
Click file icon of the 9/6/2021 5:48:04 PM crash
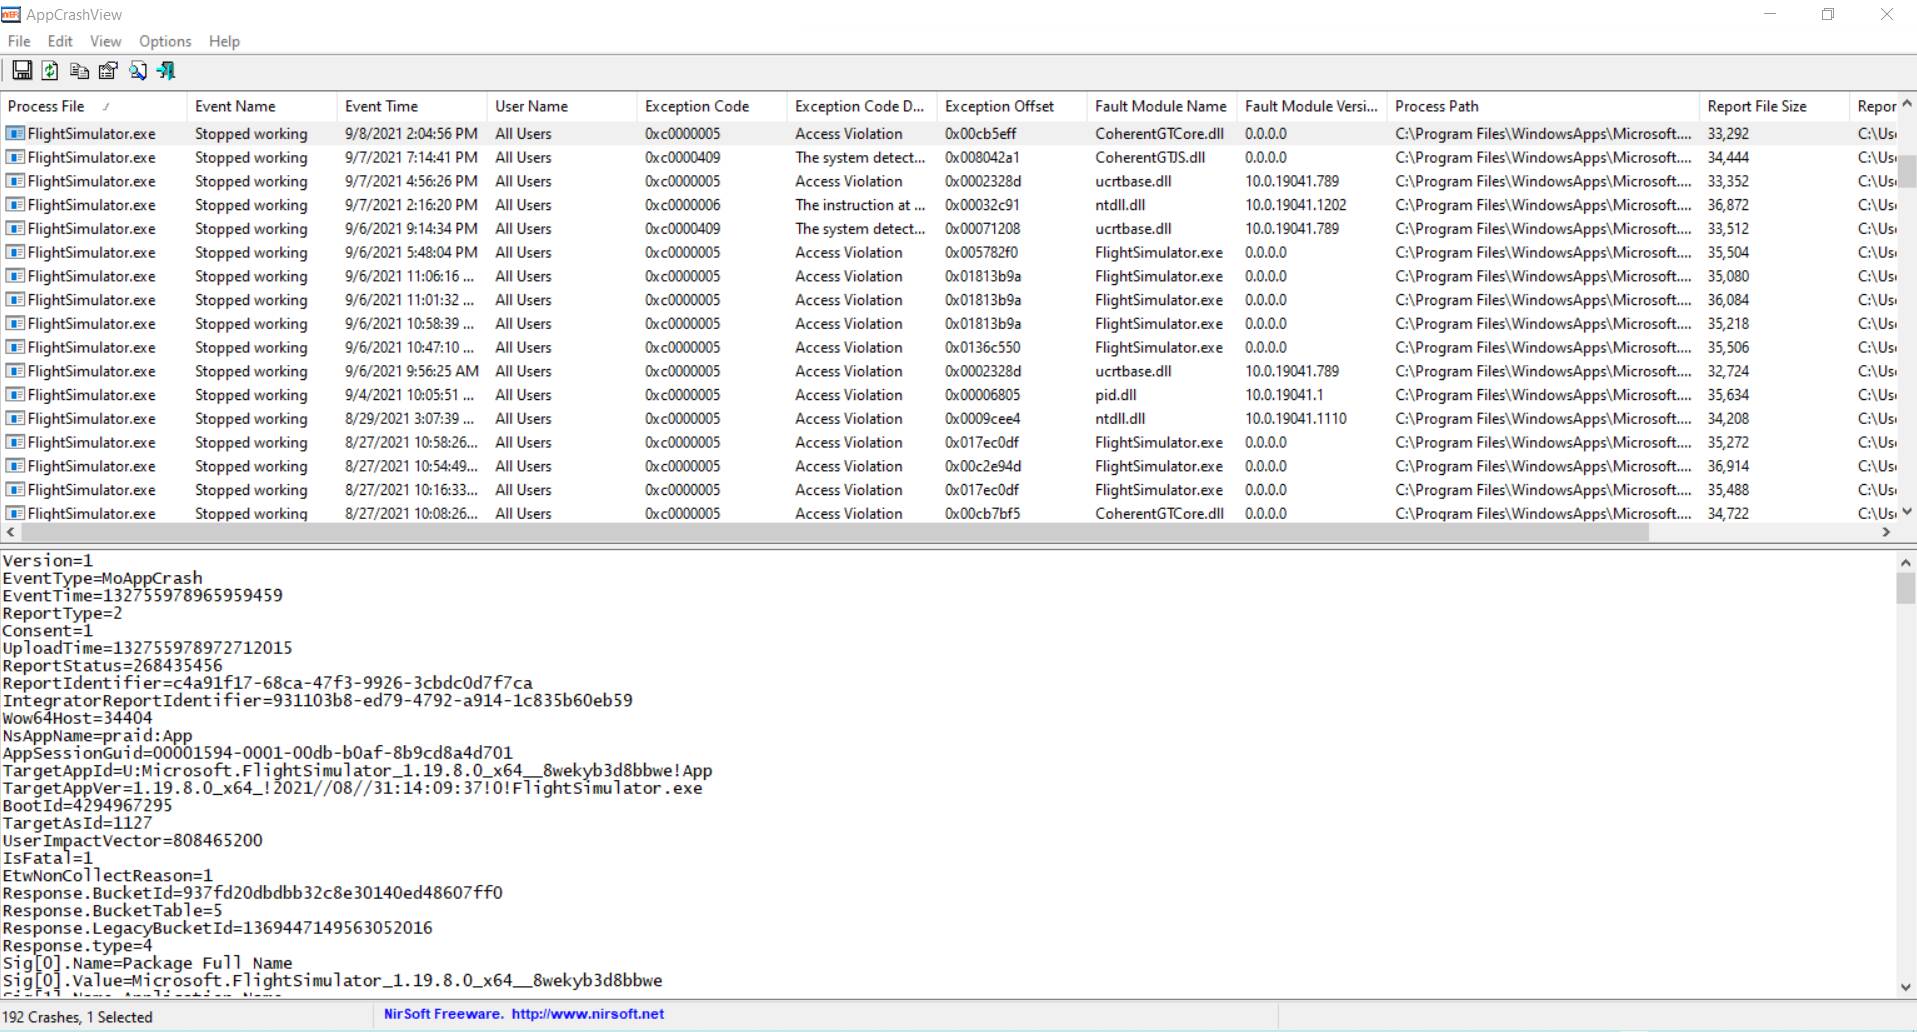click(x=15, y=252)
